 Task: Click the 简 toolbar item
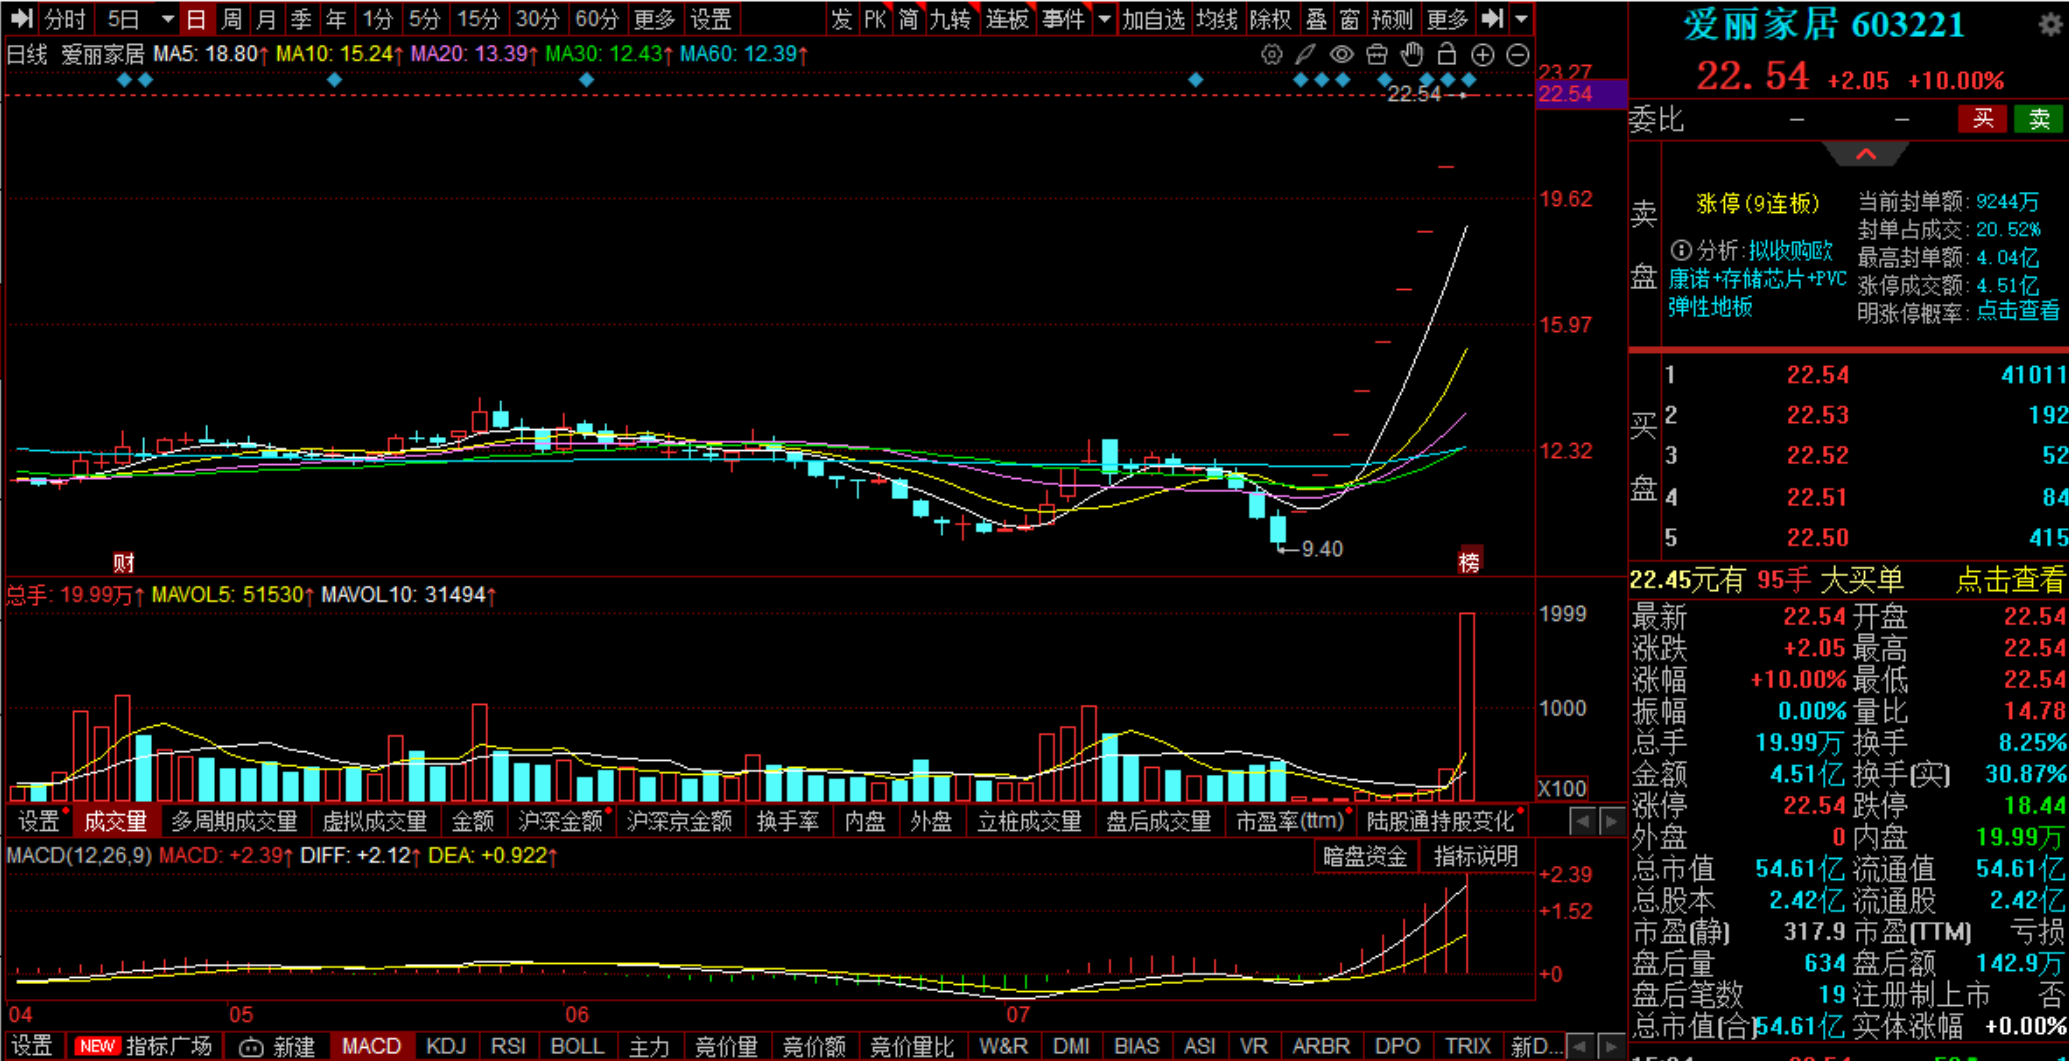click(908, 18)
